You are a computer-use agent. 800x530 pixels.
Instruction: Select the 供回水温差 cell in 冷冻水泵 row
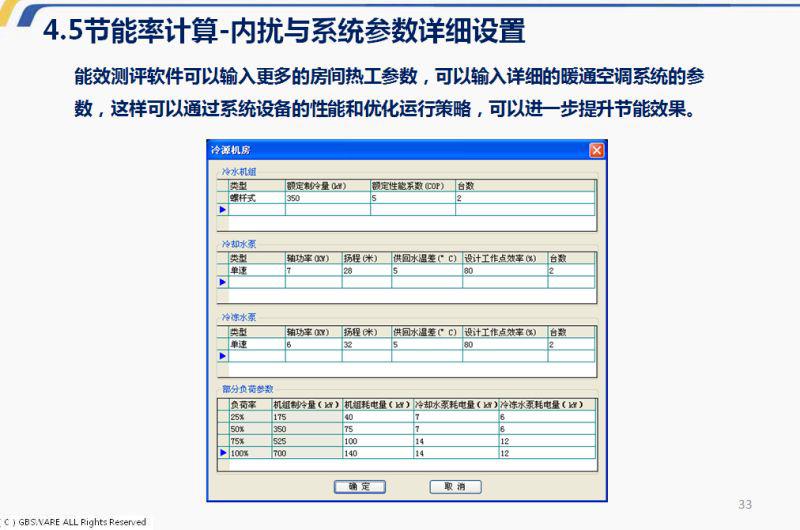tap(427, 344)
